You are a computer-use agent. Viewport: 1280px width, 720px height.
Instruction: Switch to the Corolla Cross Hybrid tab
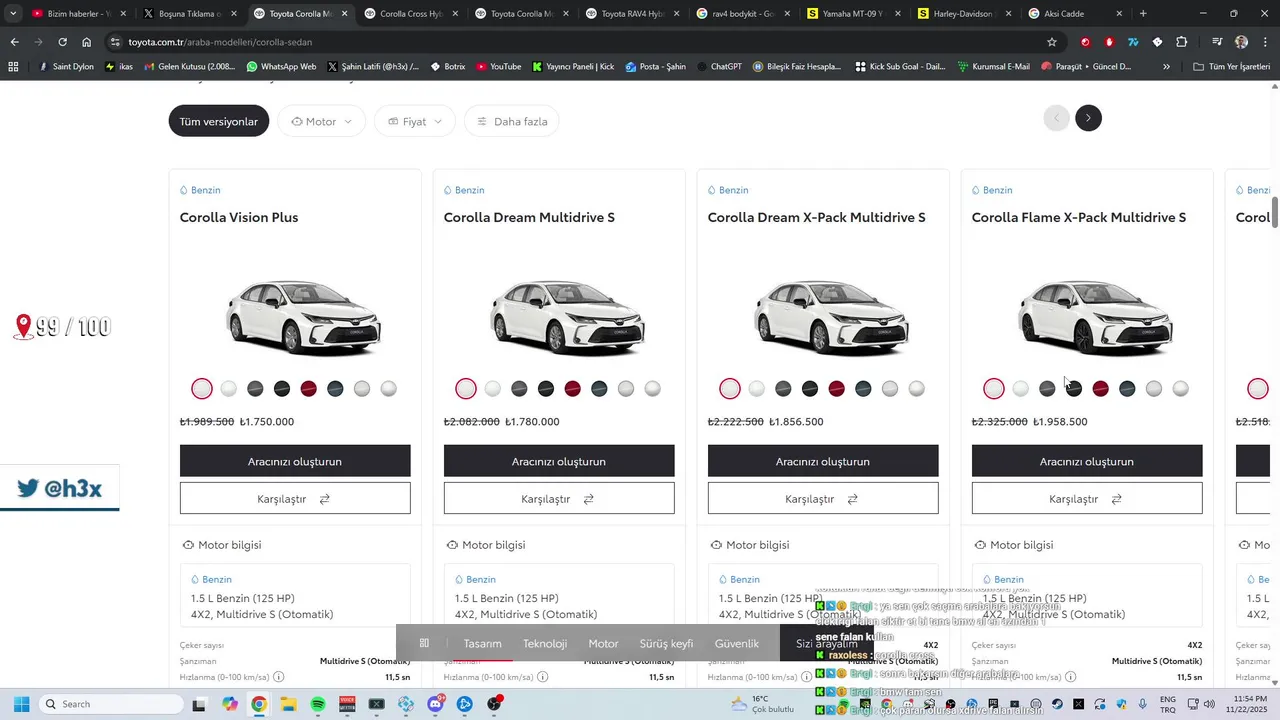(410, 14)
